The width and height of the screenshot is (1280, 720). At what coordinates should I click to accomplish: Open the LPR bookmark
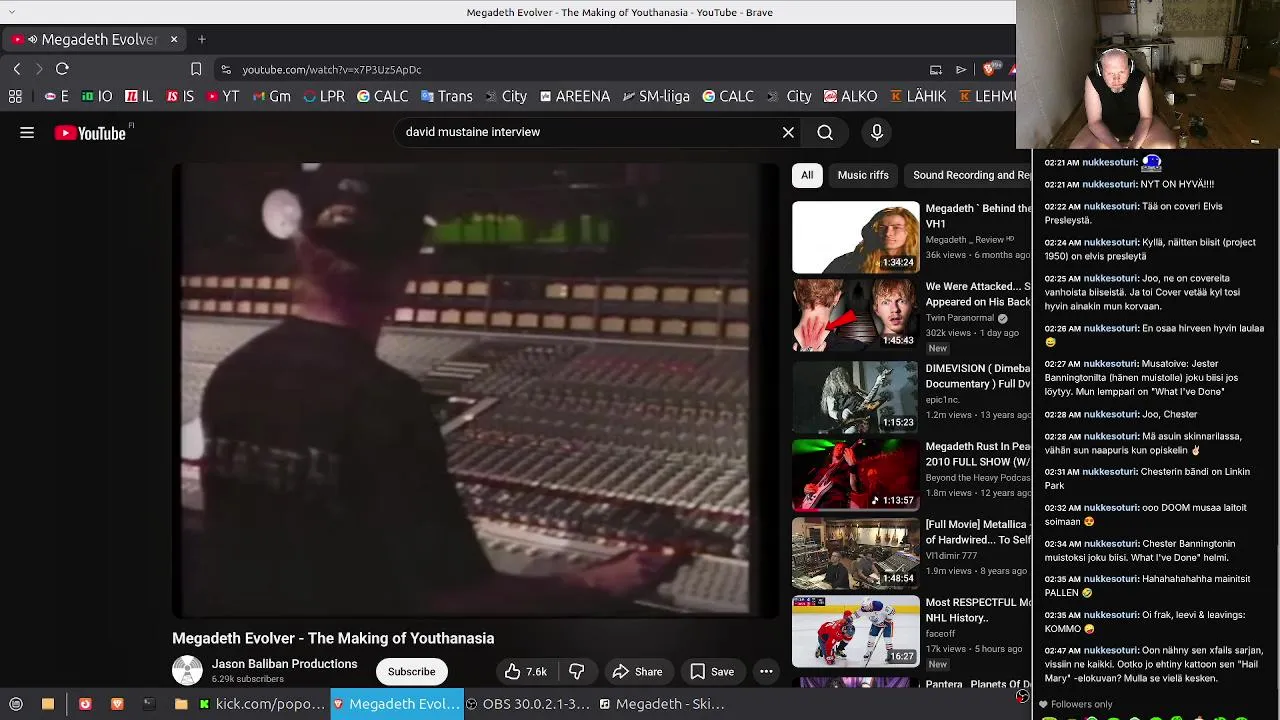(324, 96)
